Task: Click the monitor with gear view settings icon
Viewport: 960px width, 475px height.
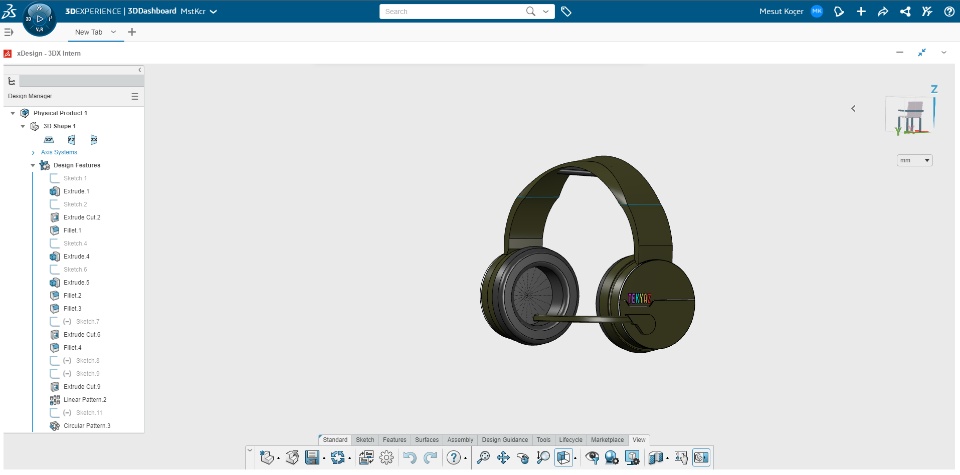Action: pos(632,457)
